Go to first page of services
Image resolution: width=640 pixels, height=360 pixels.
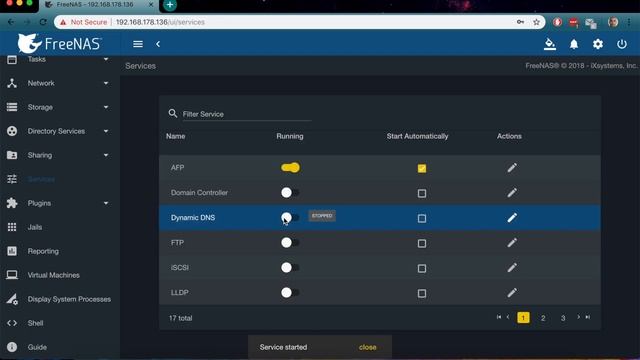(499, 317)
